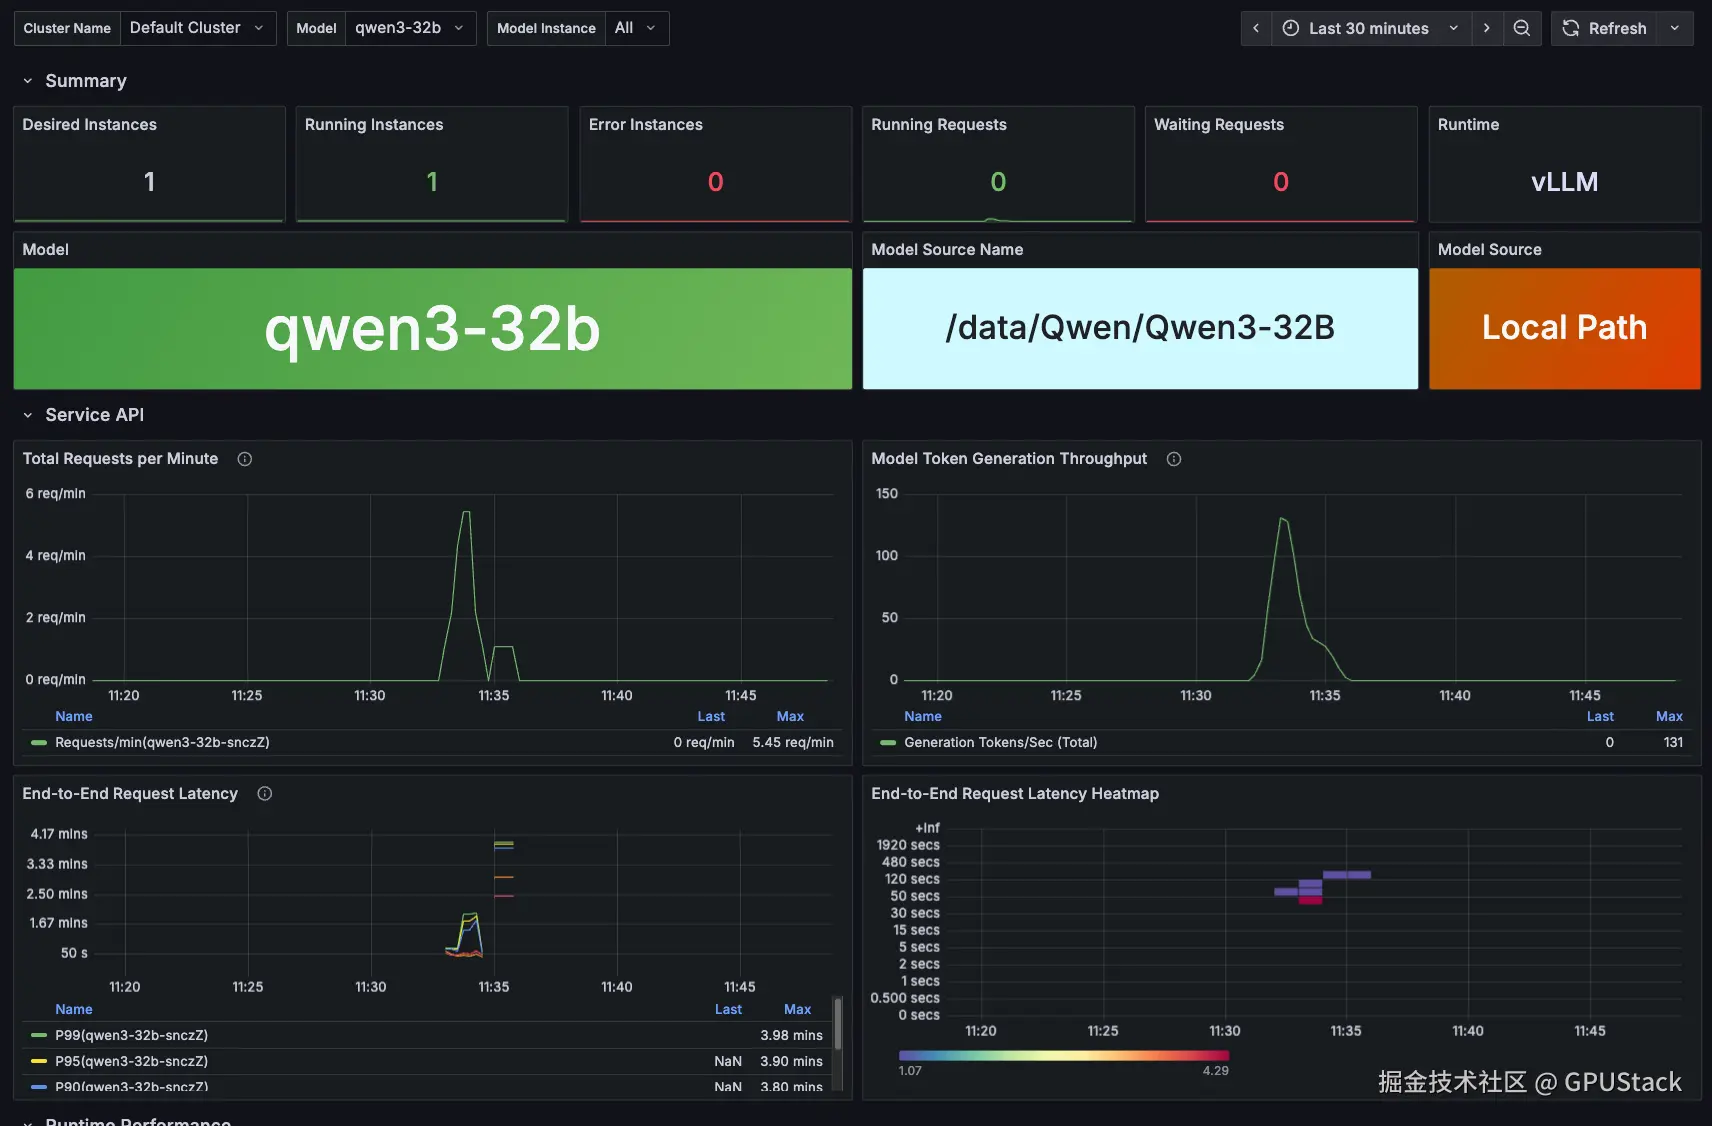1712x1126 pixels.
Task: Sort requests legend by Max column
Action: point(790,717)
